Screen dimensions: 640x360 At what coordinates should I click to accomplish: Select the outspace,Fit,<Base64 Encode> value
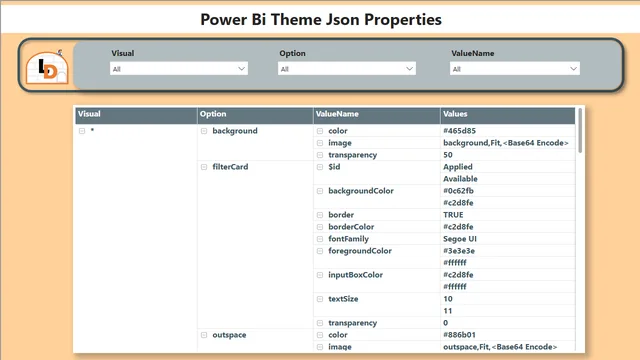pyautogui.click(x=508, y=347)
